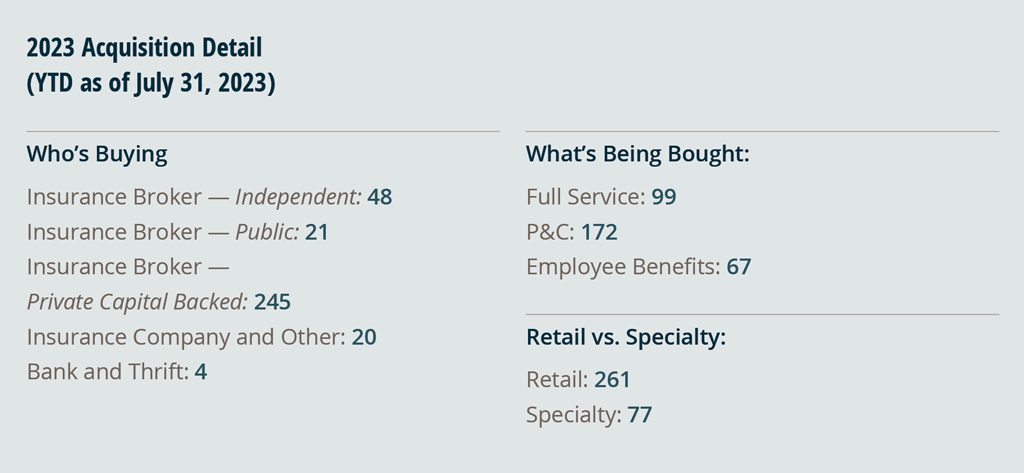Click the Retail count 261
The image size is (1024, 473).
pos(612,380)
